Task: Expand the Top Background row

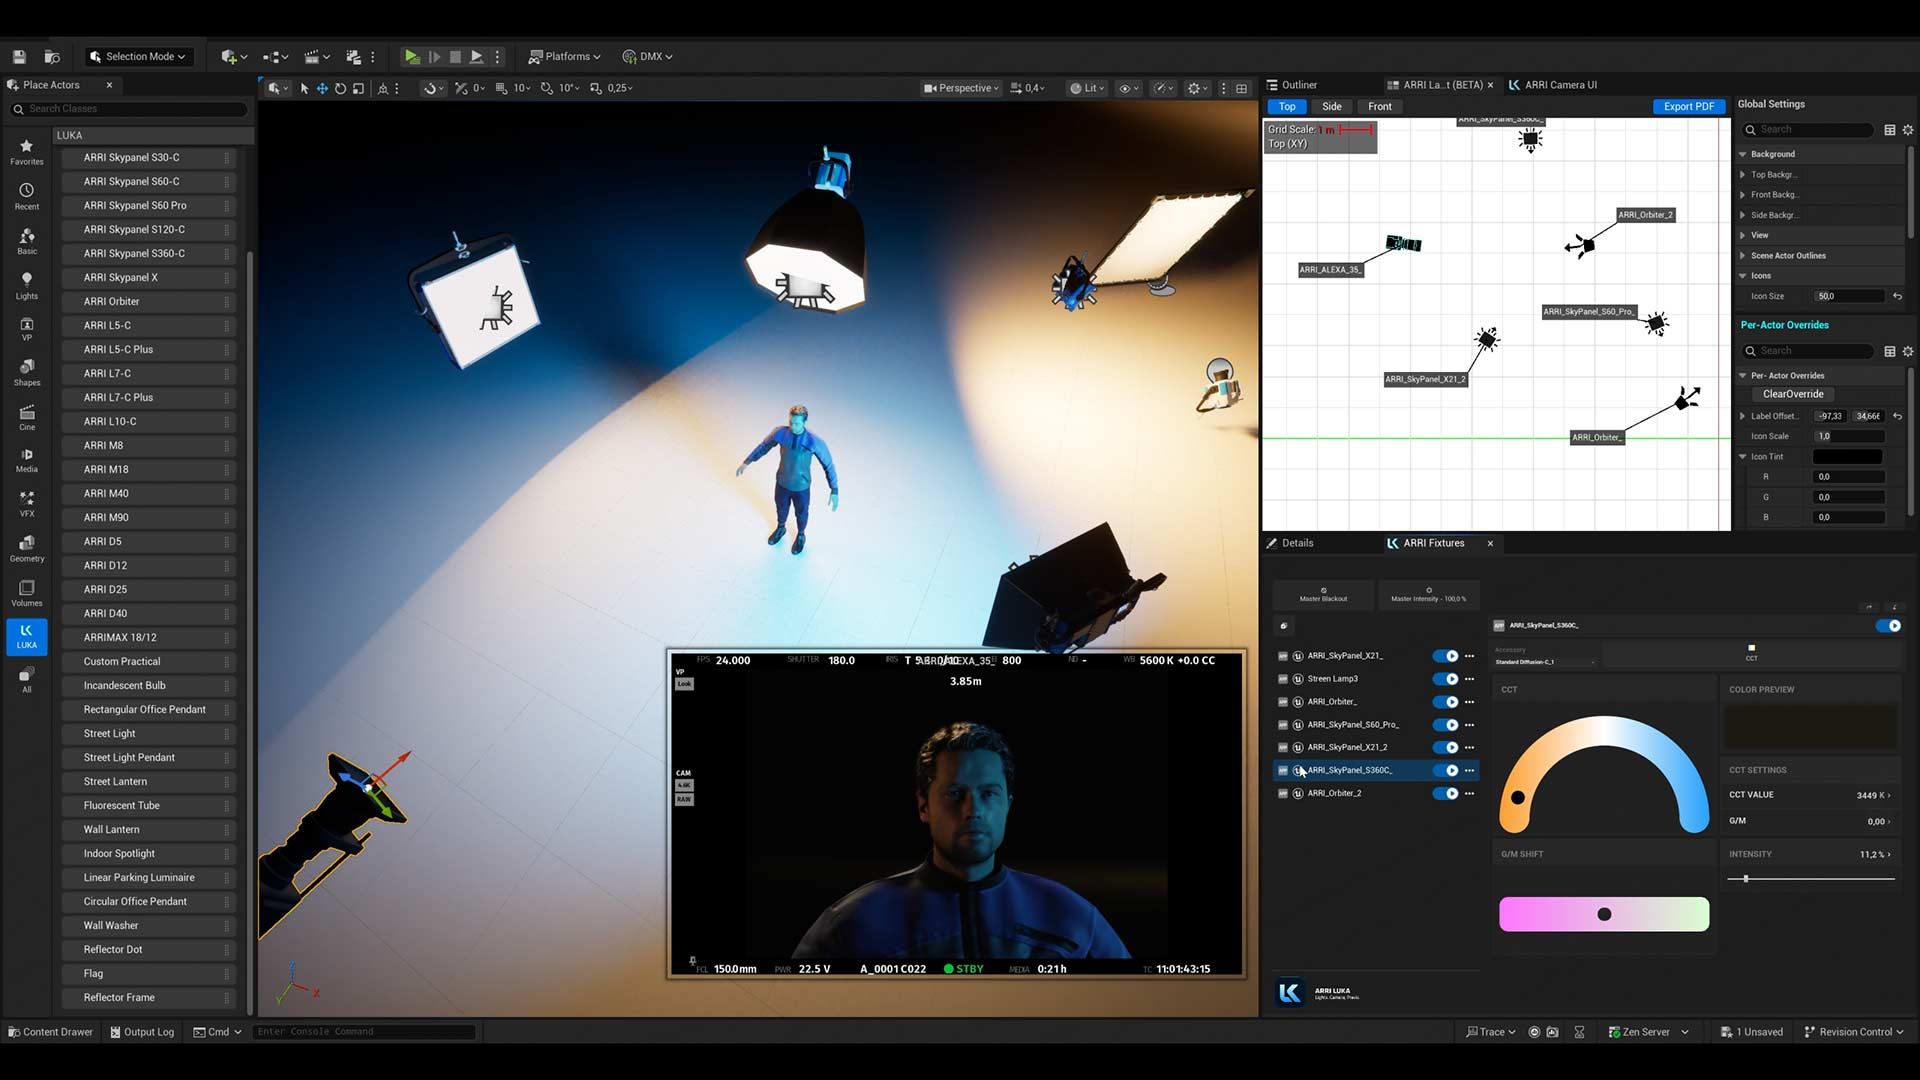Action: tap(1743, 175)
